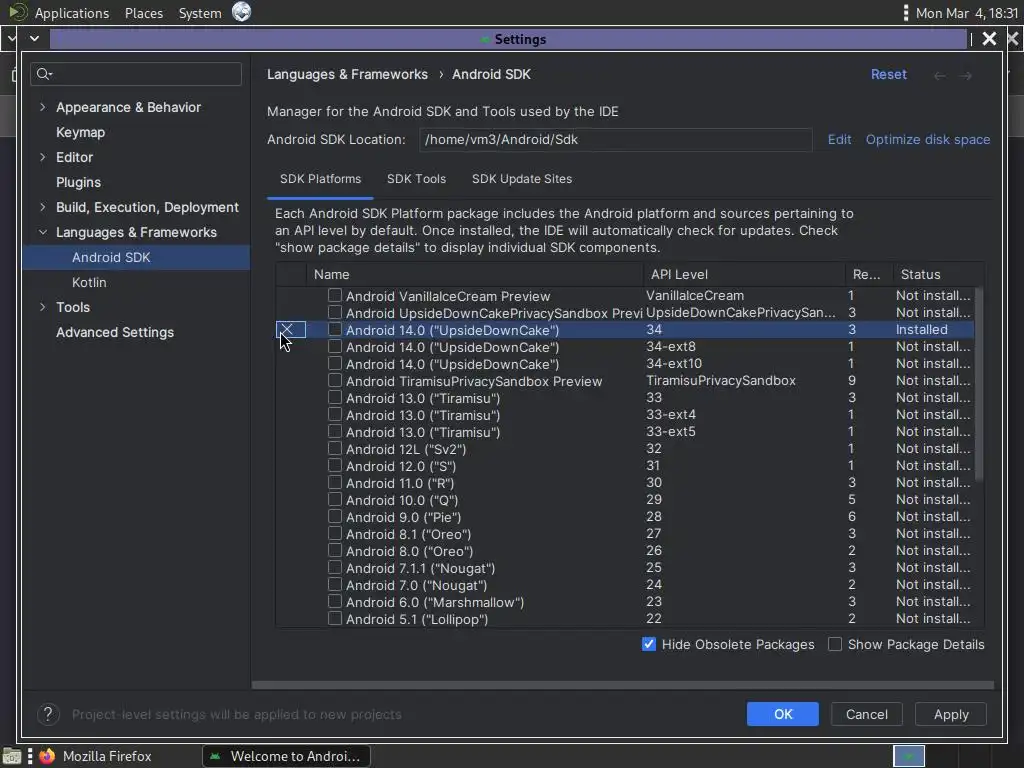Open the browser globe icon in top panel

pos(241,12)
